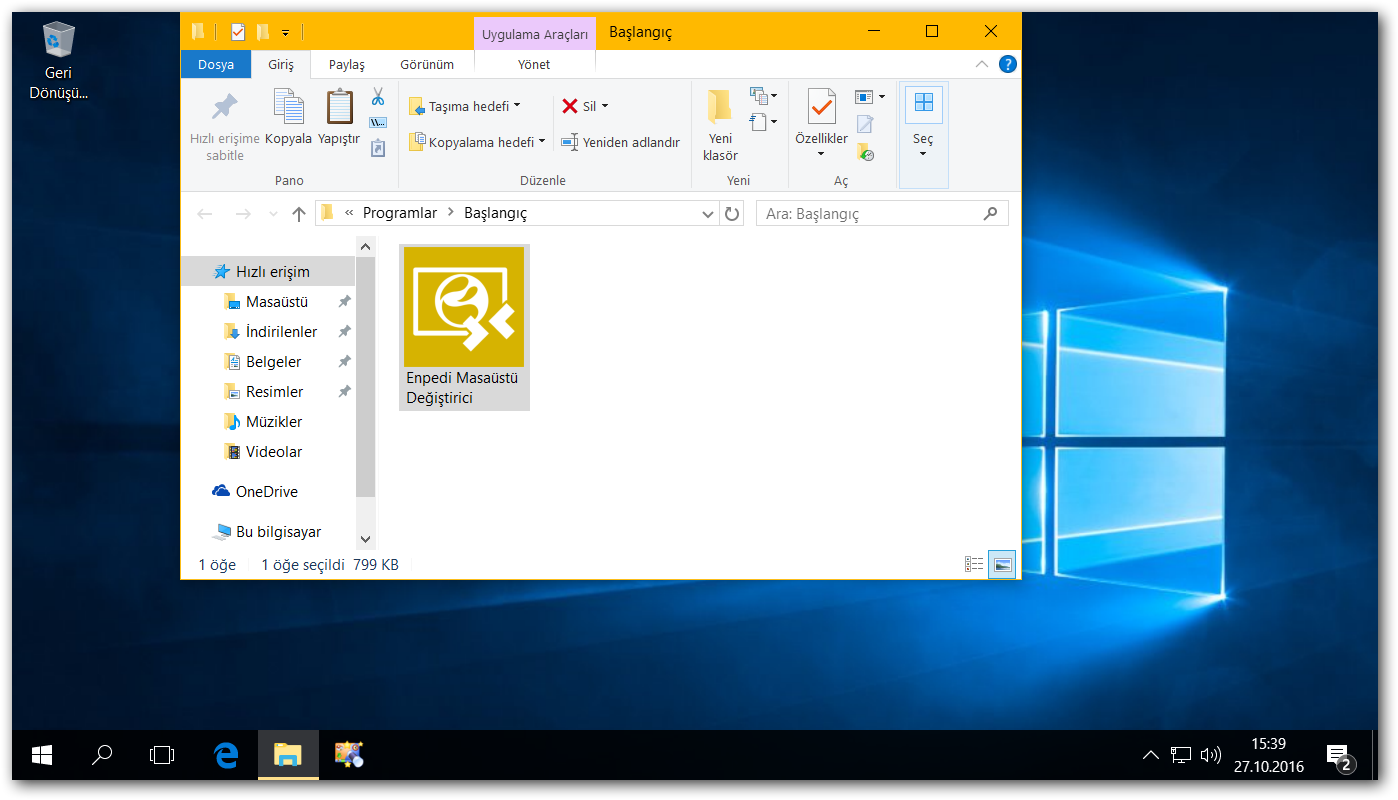Click File Explorer icon on taskbar
The height and width of the screenshot is (800, 1398).
pos(288,755)
